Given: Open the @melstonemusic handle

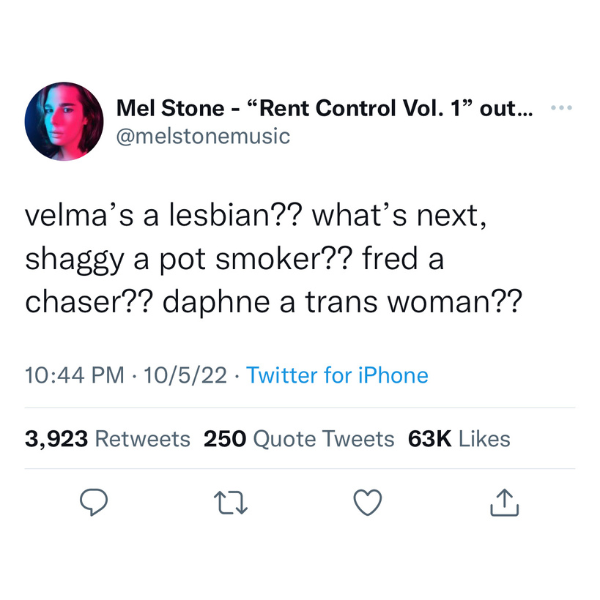Looking at the screenshot, I should 203,137.
